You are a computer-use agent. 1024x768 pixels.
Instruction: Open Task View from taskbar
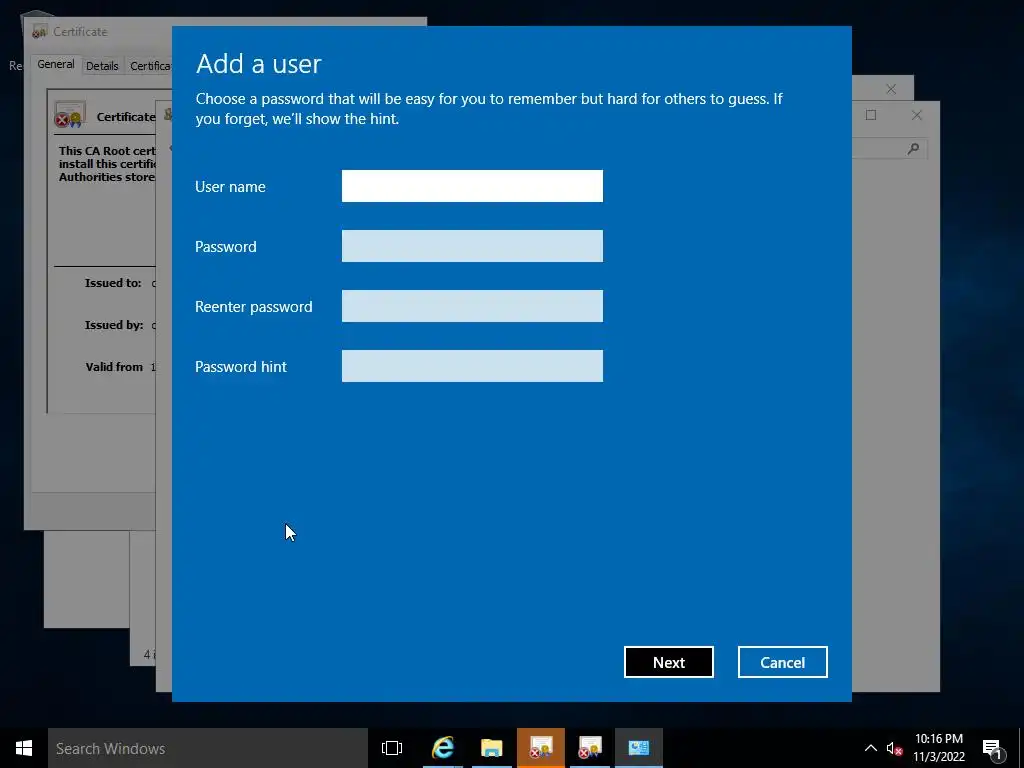(x=392, y=748)
